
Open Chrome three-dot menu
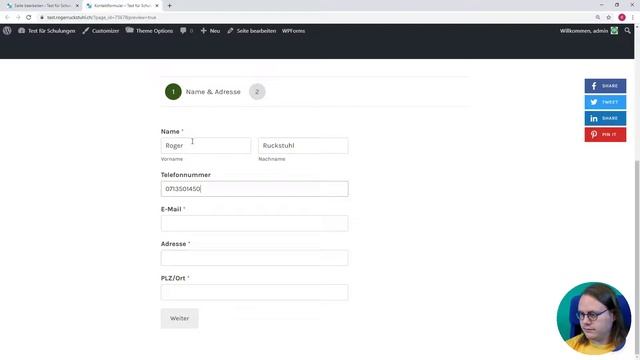pyautogui.click(x=633, y=18)
